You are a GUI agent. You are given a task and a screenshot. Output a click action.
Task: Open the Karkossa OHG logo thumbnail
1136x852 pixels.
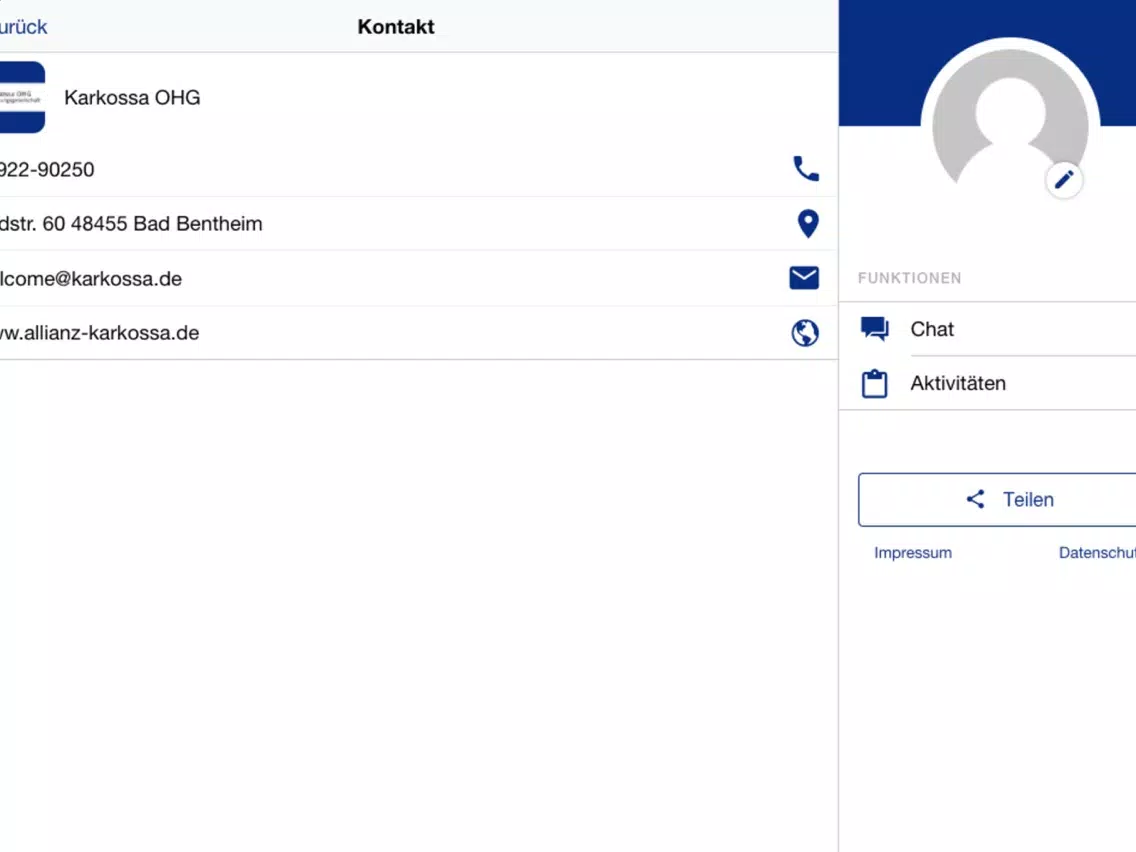(22, 97)
